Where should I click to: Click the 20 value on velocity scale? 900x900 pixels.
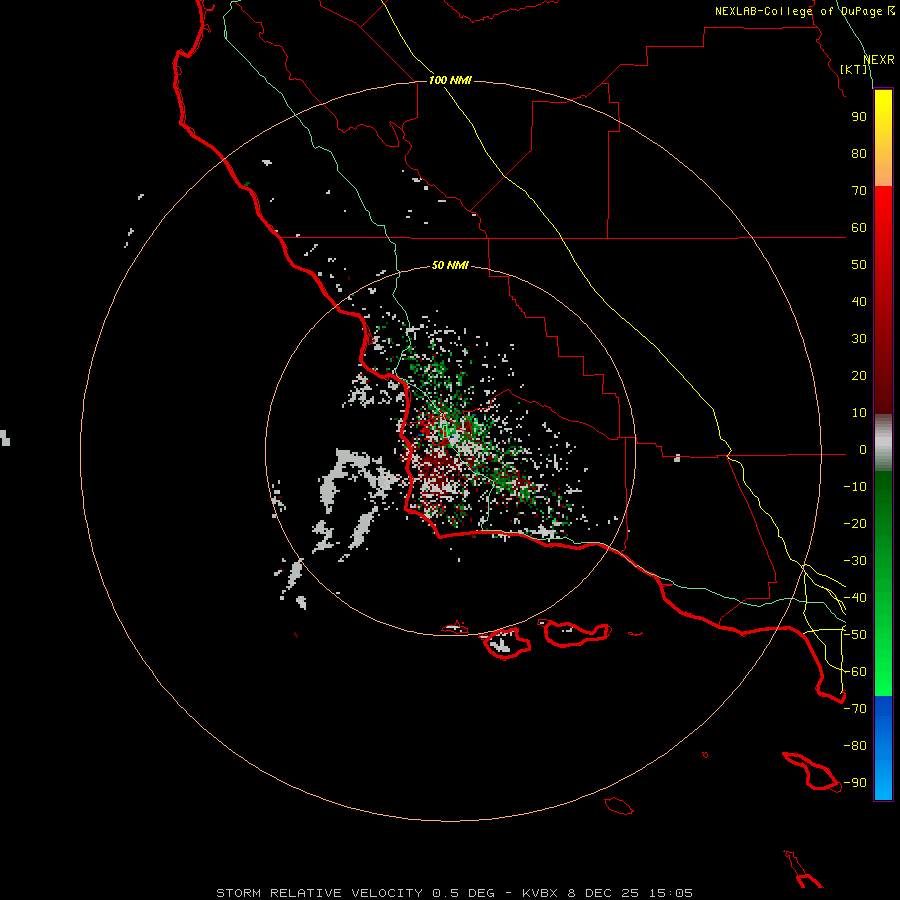click(859, 375)
